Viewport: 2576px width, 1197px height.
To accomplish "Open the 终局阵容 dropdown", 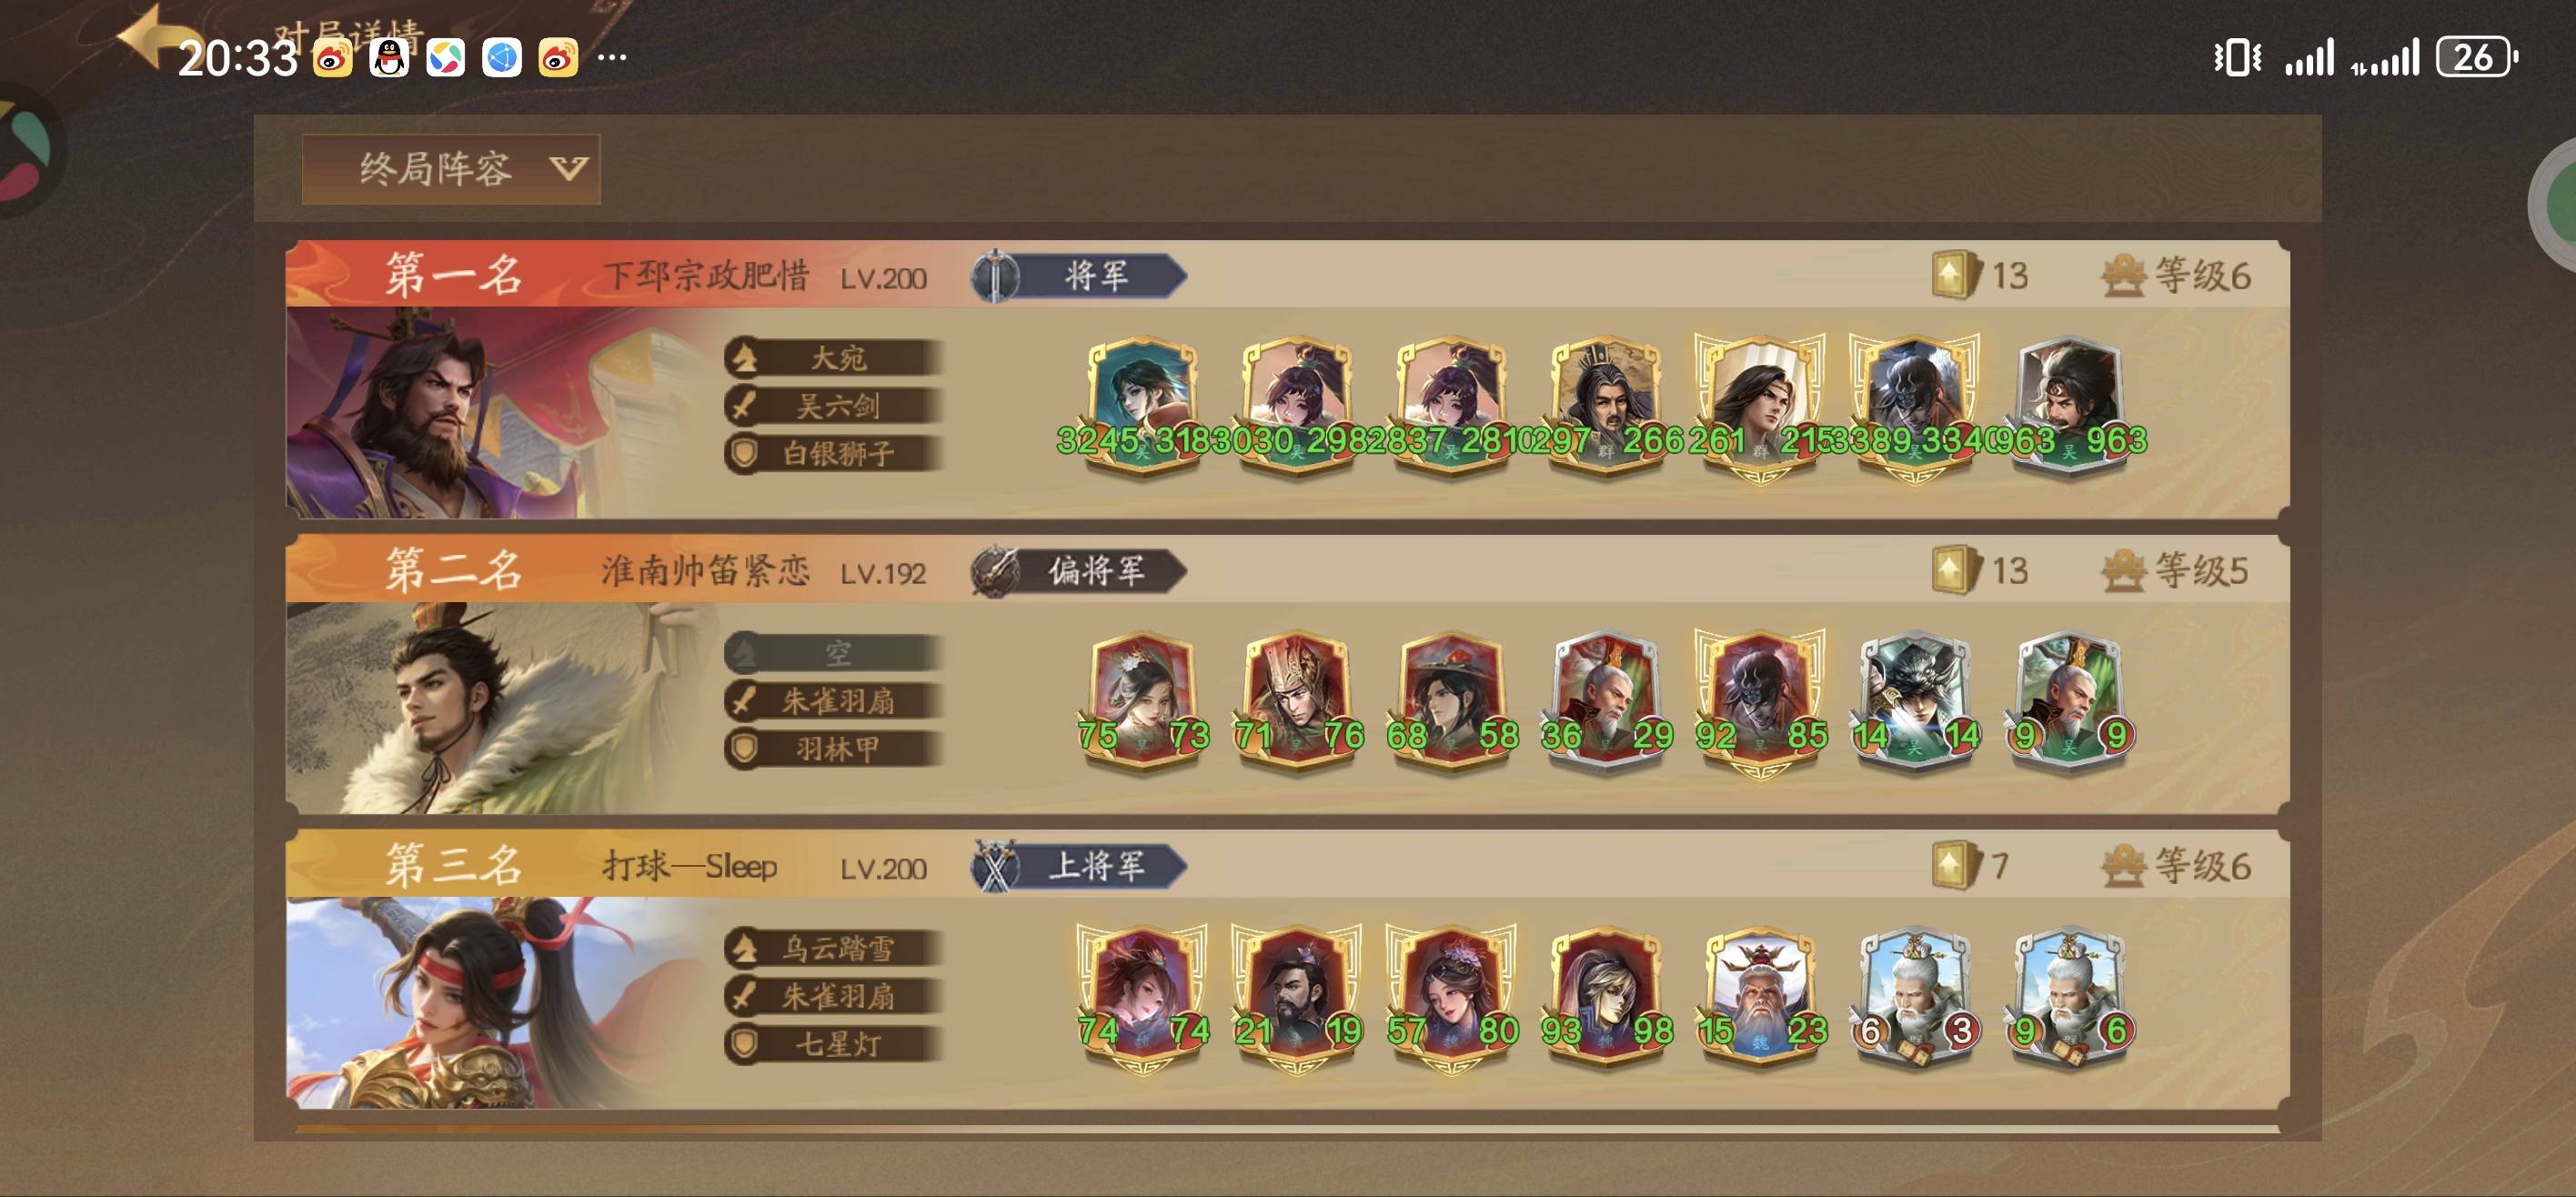I will coord(451,169).
